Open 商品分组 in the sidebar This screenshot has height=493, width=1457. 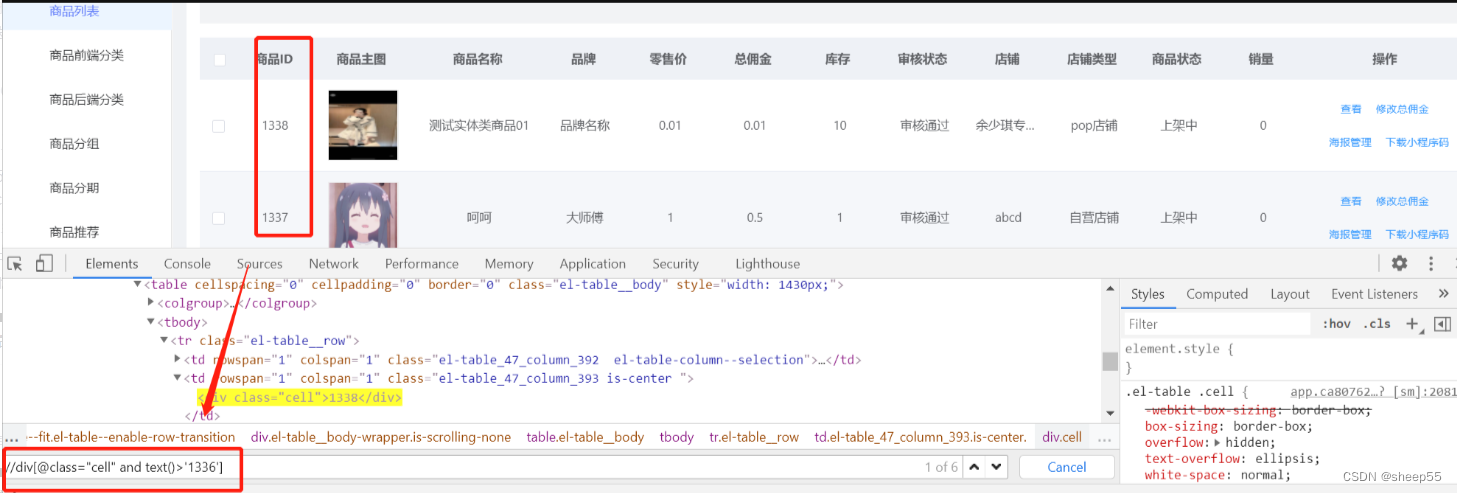tap(74, 143)
